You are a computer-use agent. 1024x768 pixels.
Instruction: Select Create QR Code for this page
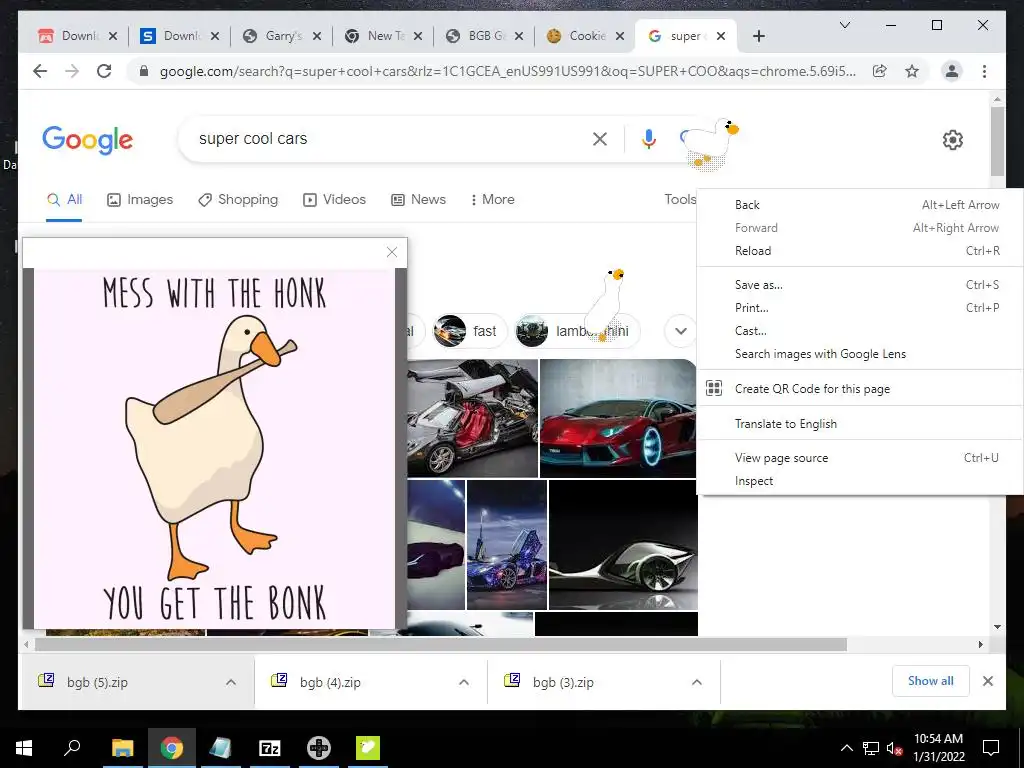tap(860, 389)
